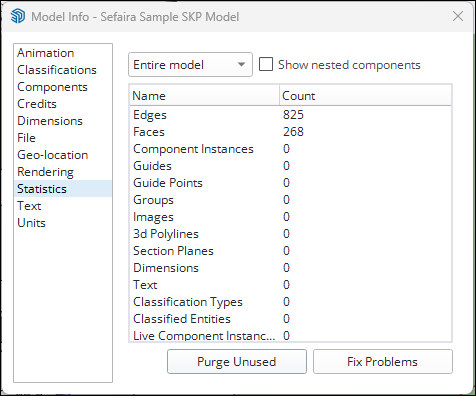476x396 pixels.
Task: Click the SketchUp logo icon in title bar
Action: 18,16
